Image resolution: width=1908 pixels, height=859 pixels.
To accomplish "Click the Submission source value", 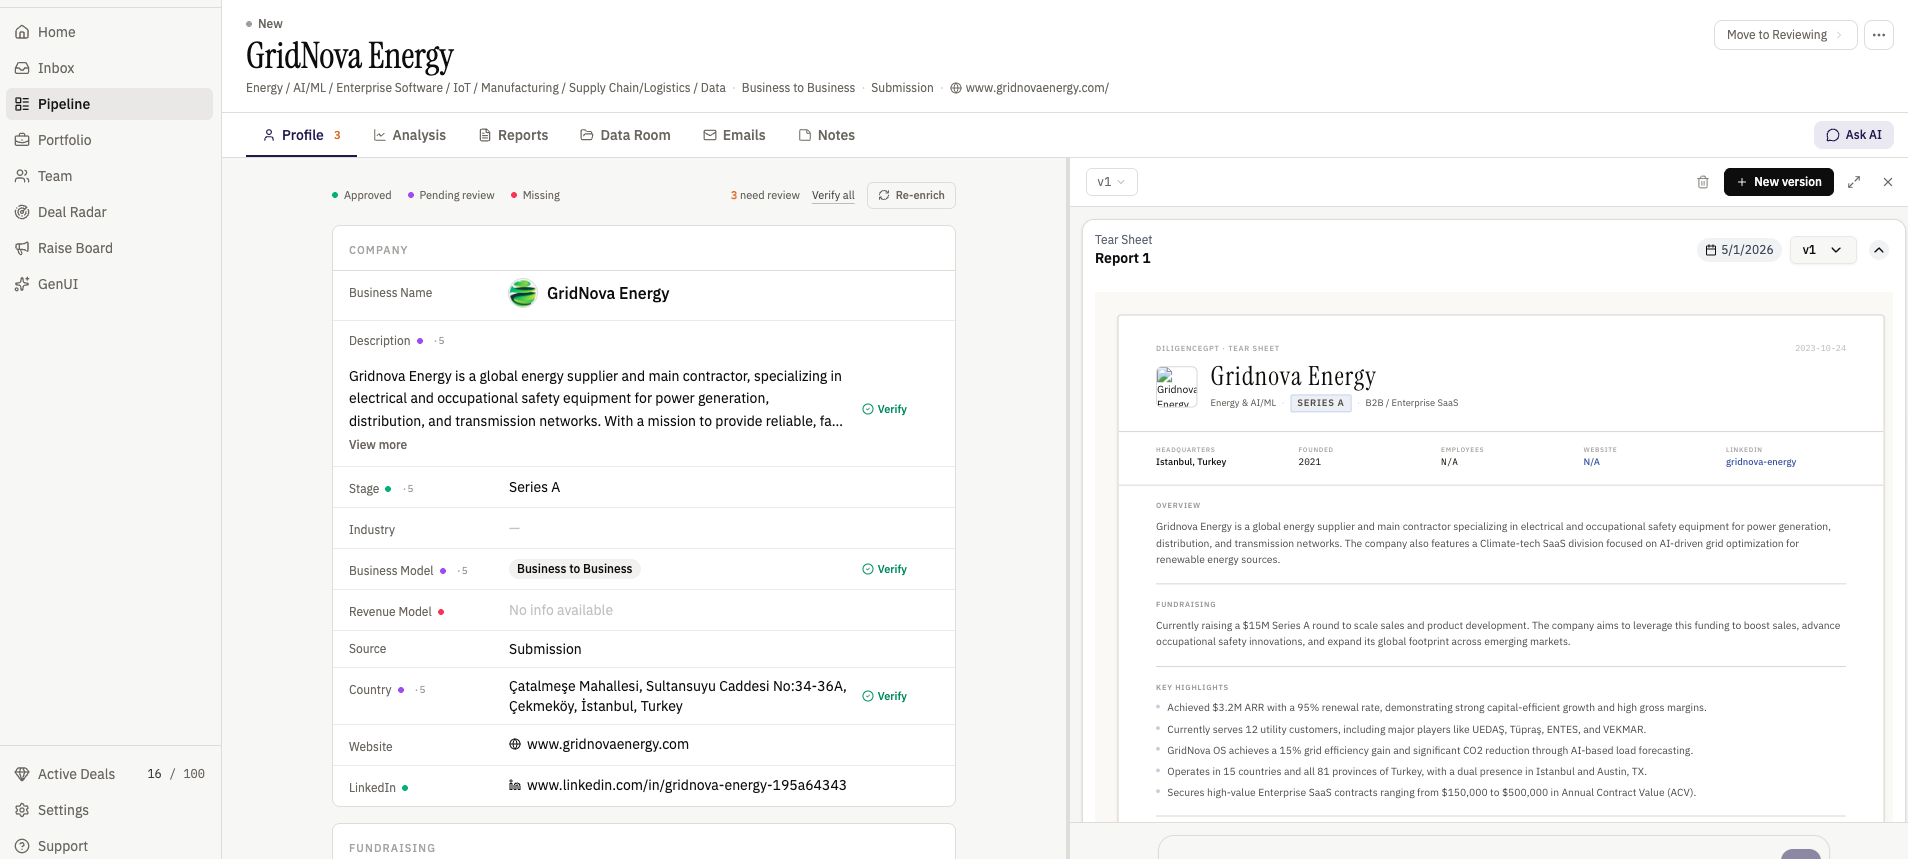I will click(545, 649).
